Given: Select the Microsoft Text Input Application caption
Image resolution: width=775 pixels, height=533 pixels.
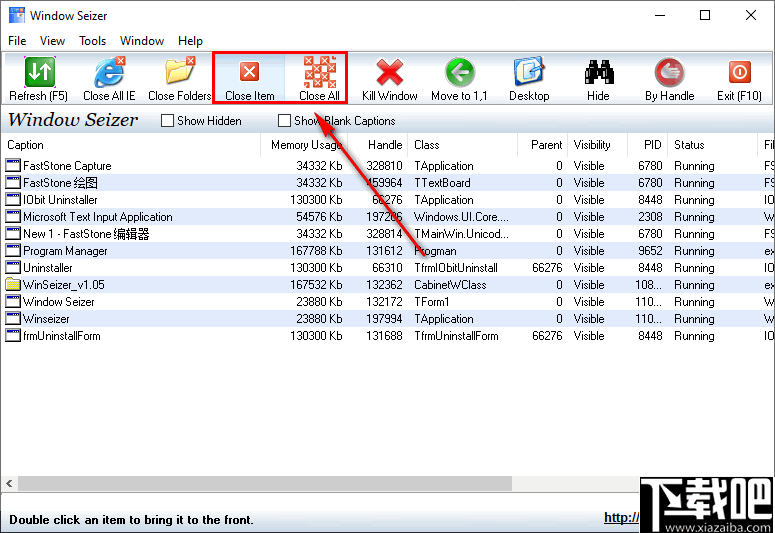Looking at the screenshot, I should (98, 217).
